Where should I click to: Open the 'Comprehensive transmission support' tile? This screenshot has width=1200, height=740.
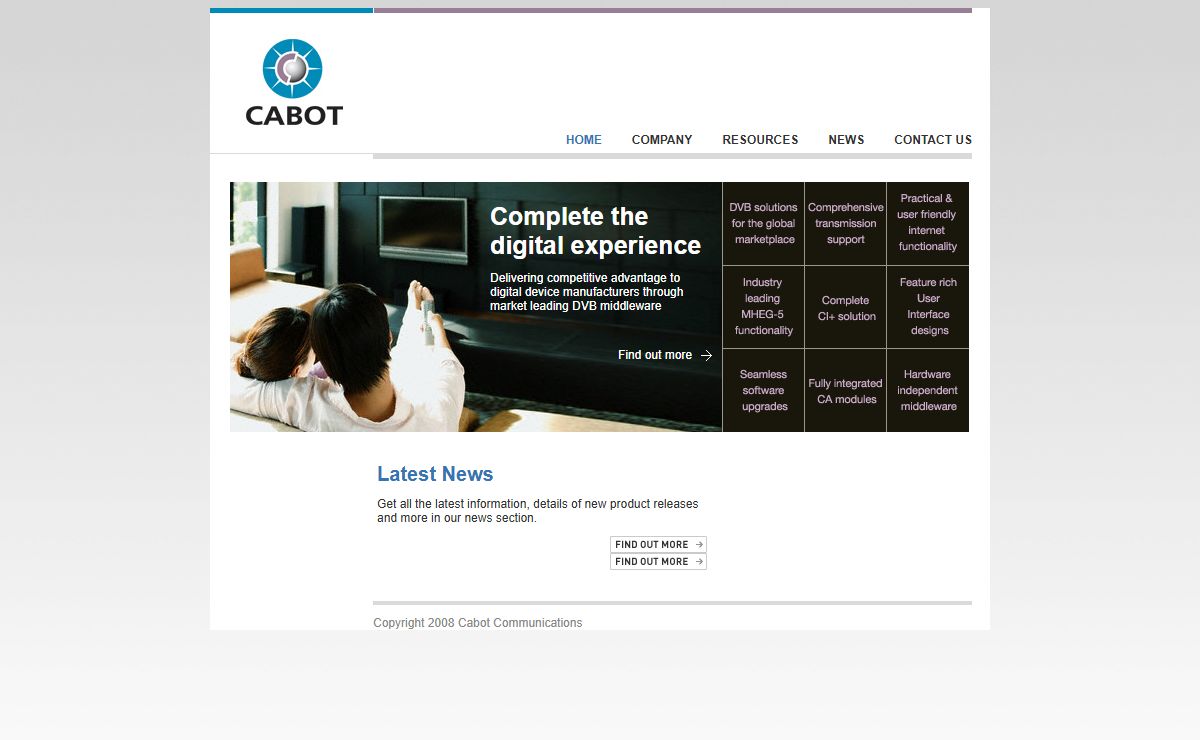(845, 223)
